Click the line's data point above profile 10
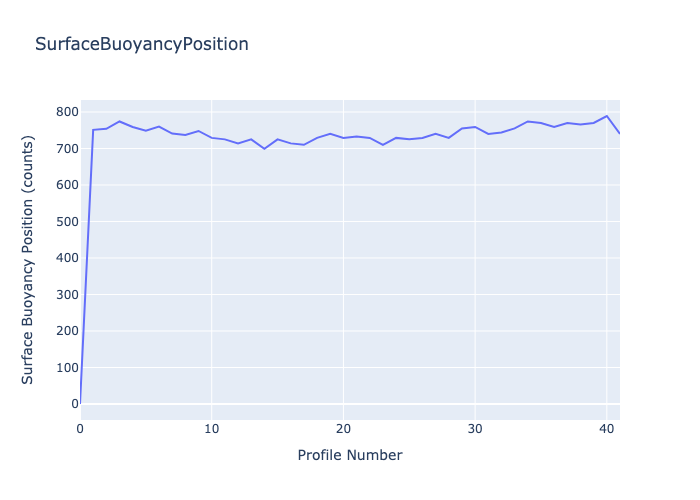 tap(212, 138)
